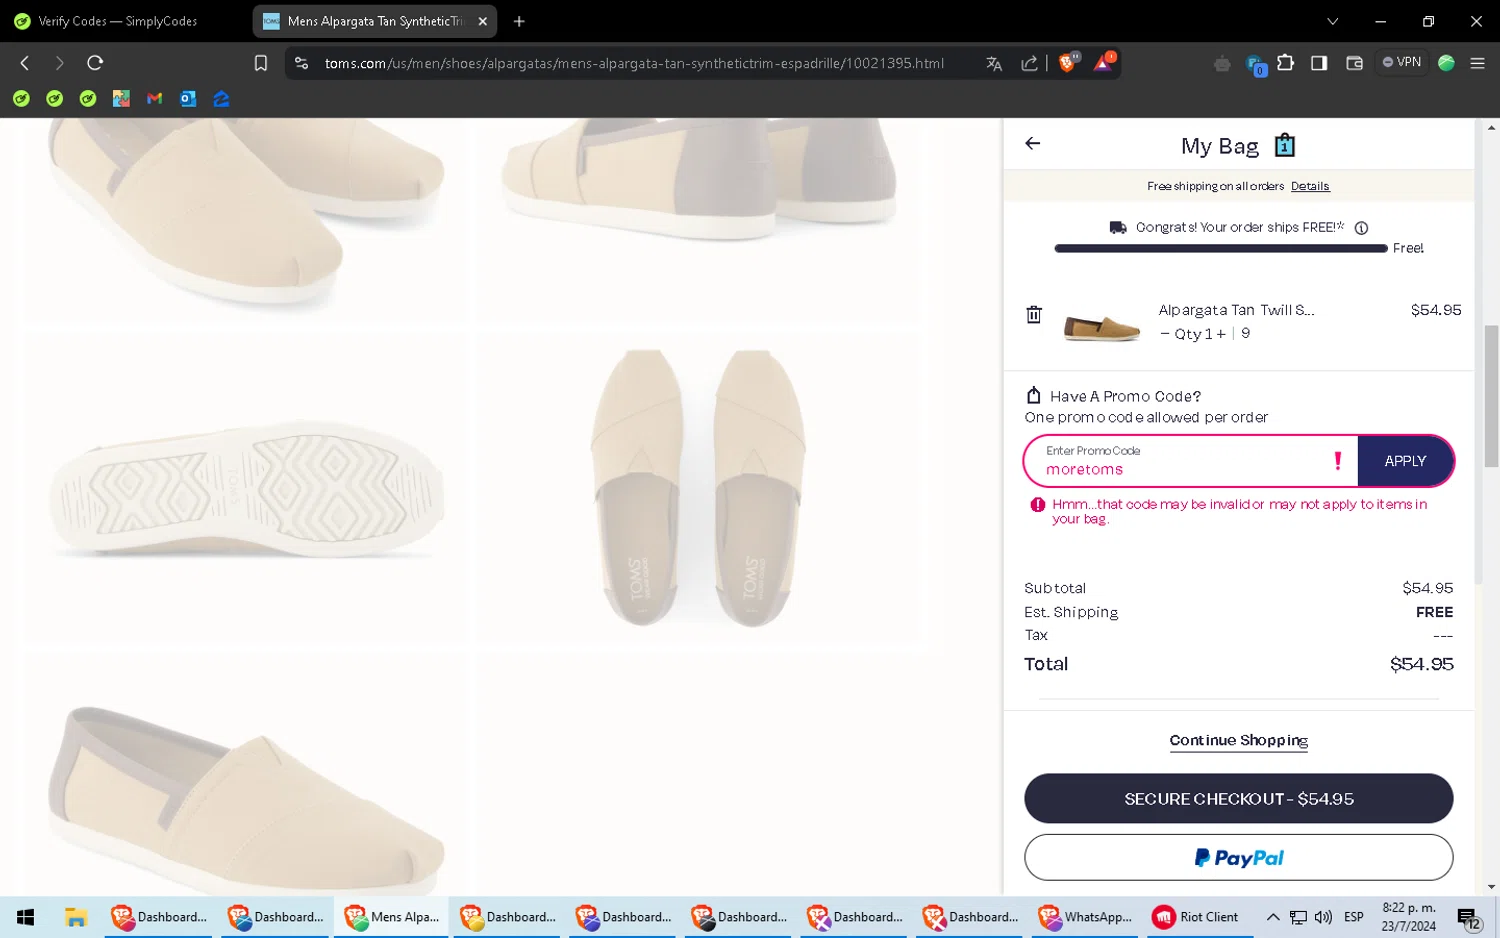The height and width of the screenshot is (938, 1500).
Task: Click the network tray icon
Action: point(1298,917)
